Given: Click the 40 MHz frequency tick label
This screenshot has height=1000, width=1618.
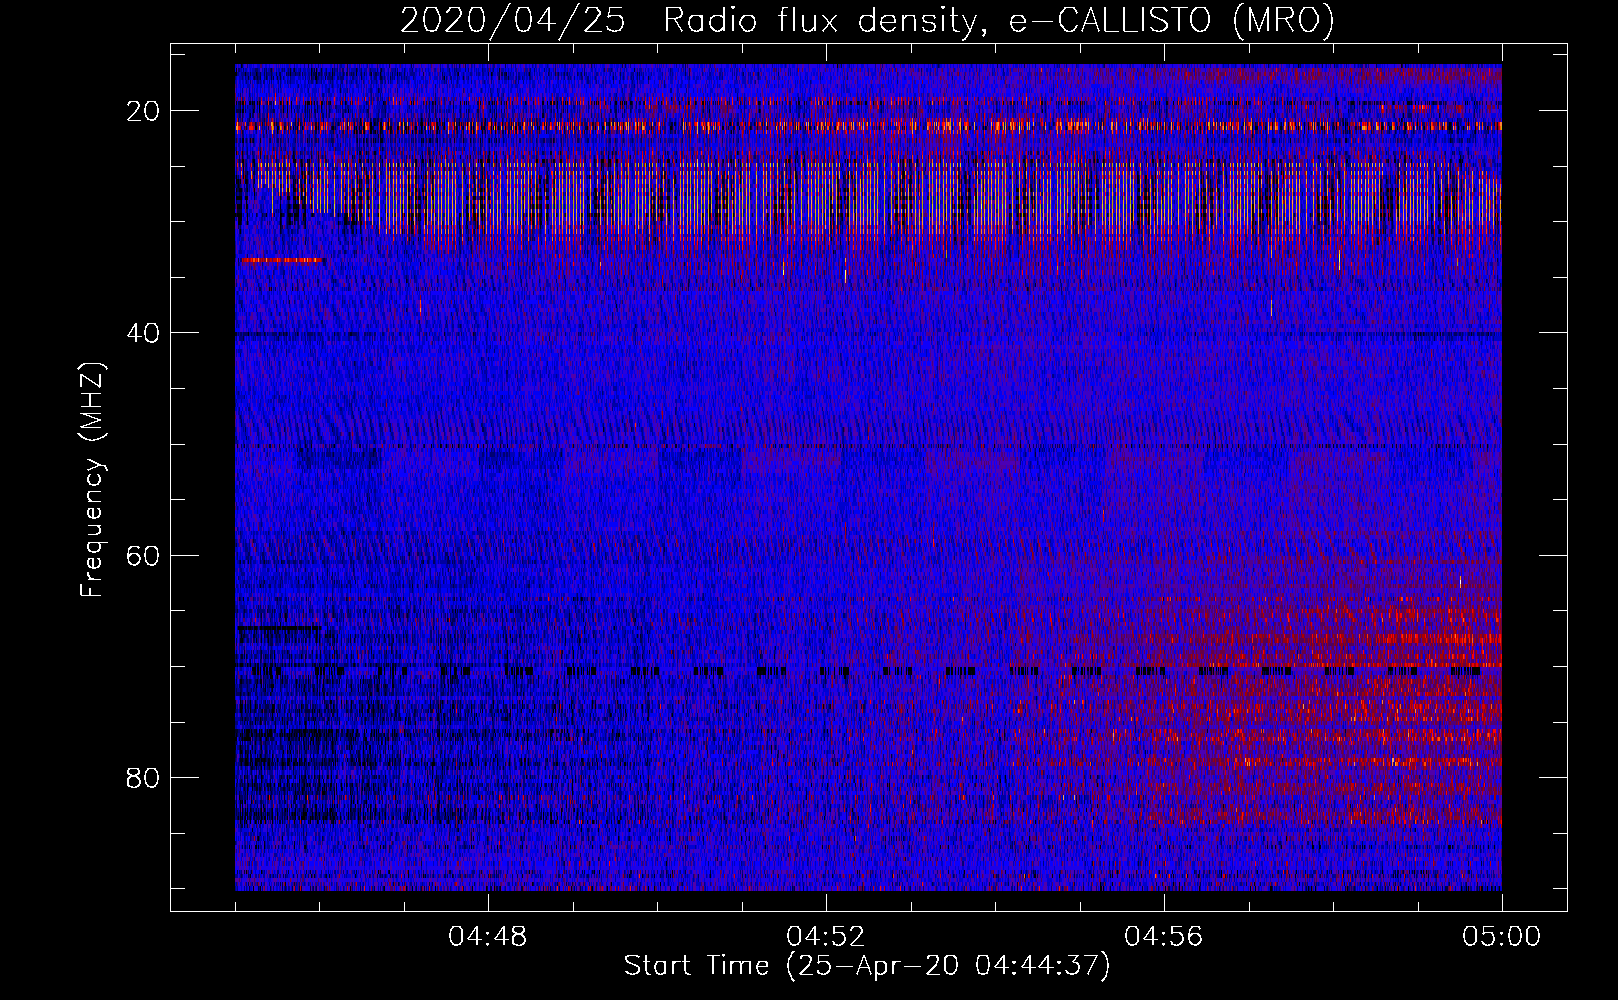Looking at the screenshot, I should pos(144,333).
